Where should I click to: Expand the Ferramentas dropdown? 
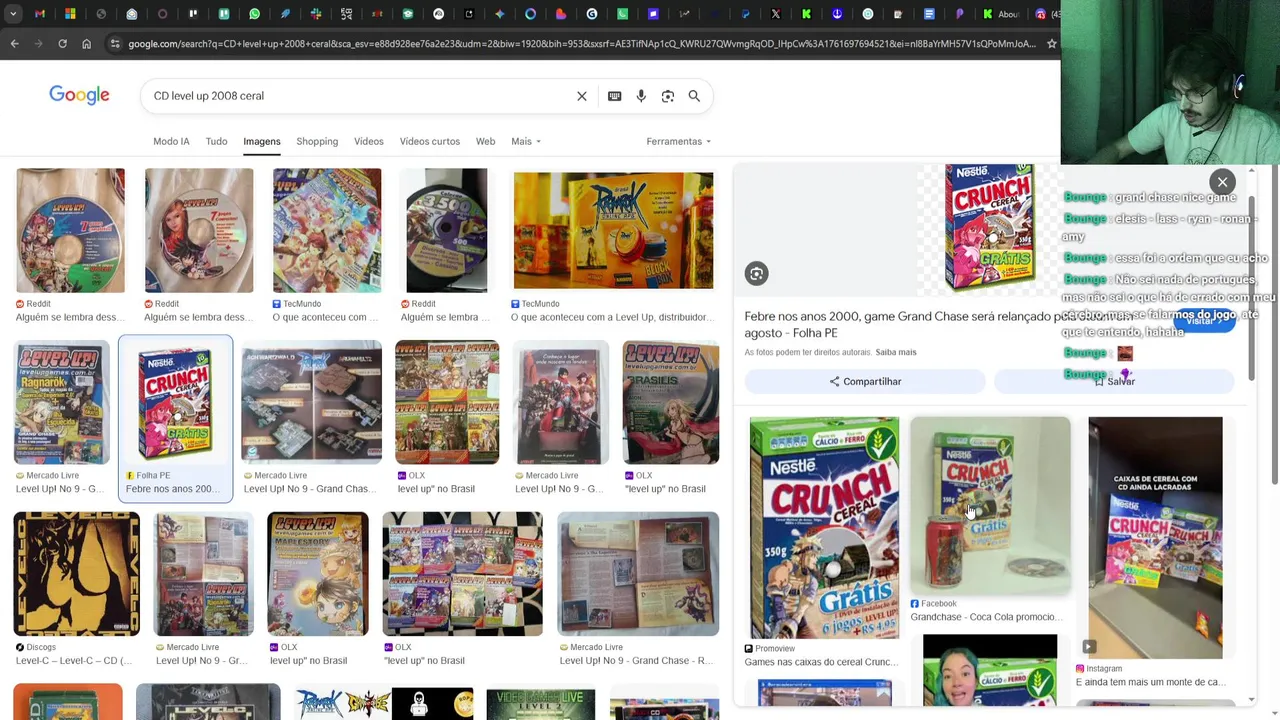[x=679, y=141]
